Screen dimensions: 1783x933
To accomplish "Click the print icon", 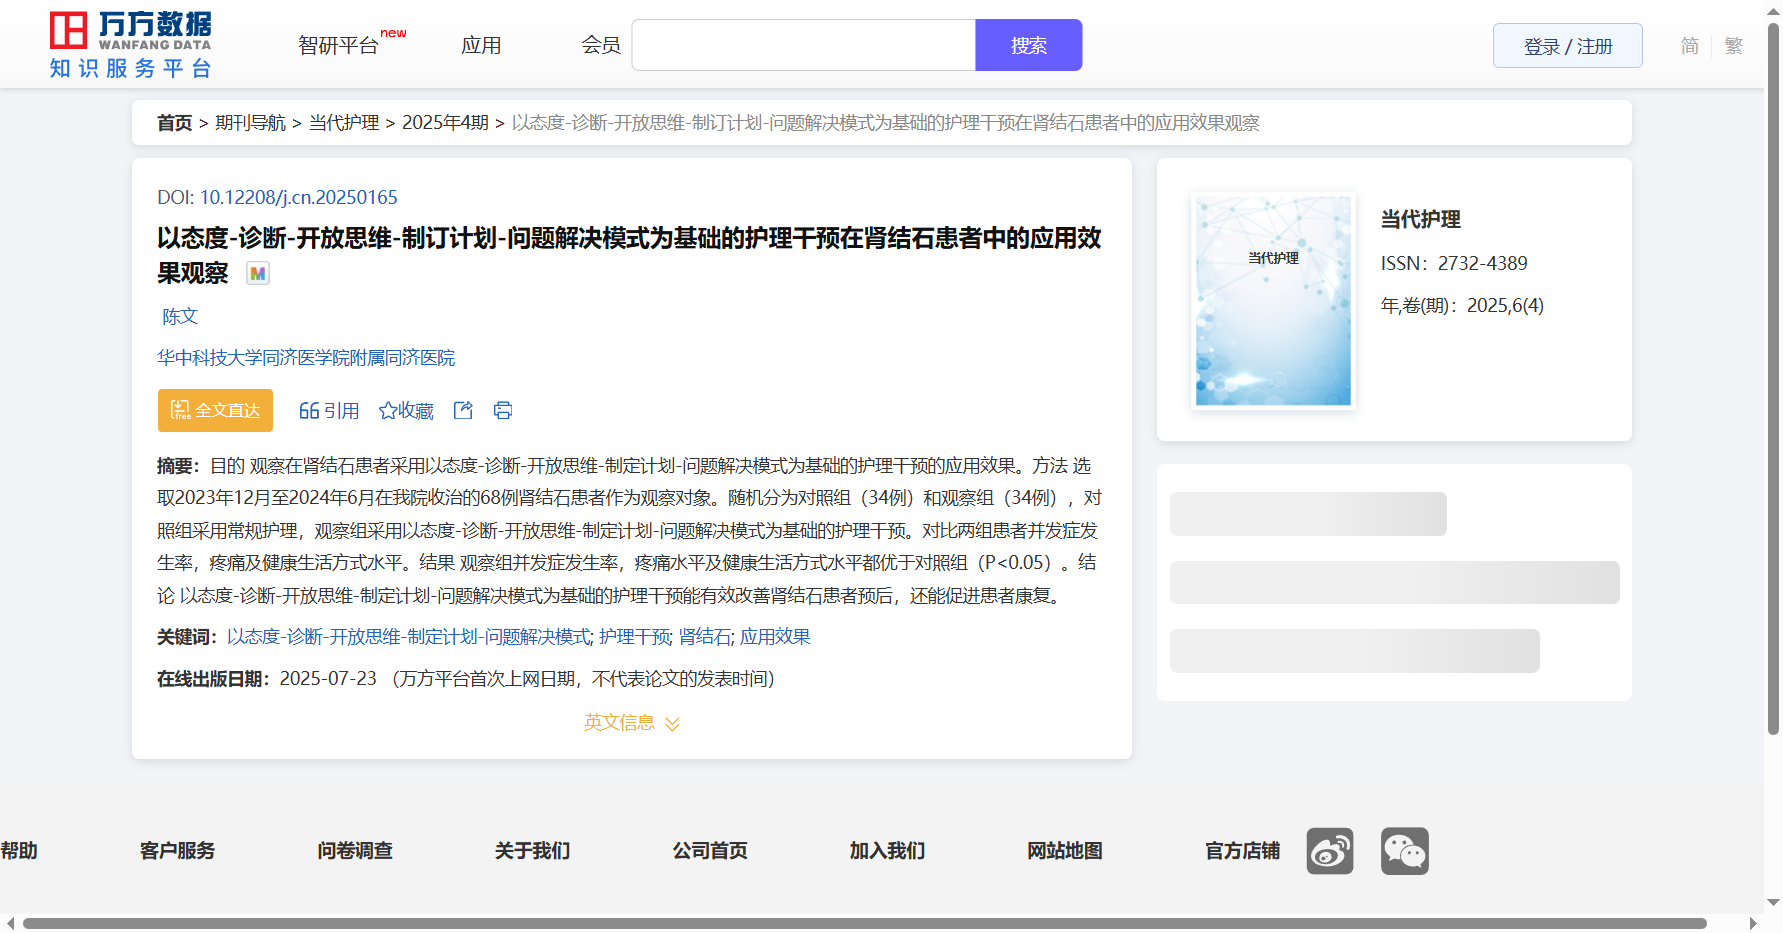I will (503, 410).
